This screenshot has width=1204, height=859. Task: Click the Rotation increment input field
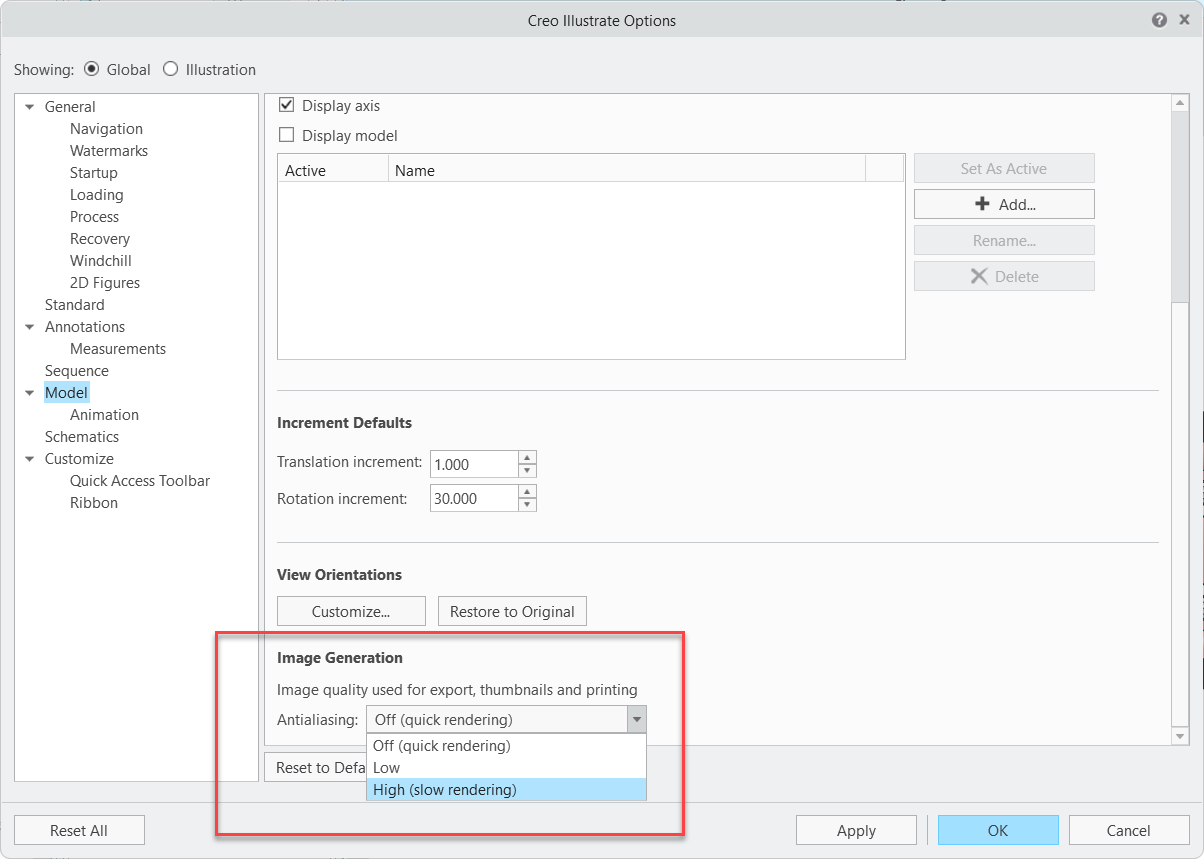pos(473,498)
